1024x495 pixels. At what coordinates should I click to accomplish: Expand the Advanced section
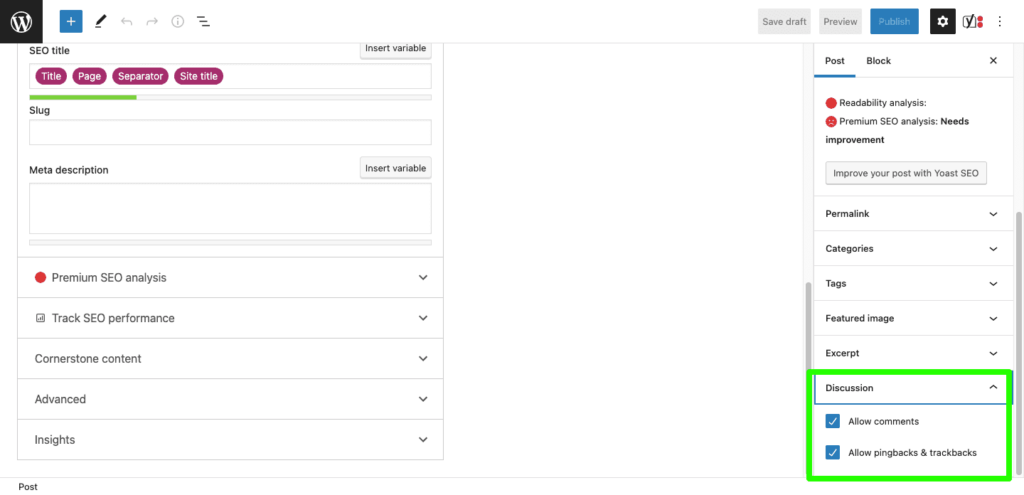coord(231,399)
